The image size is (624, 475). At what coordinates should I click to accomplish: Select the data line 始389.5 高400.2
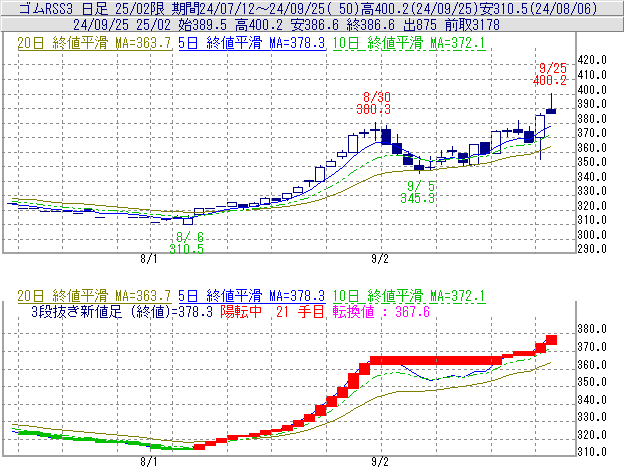tap(230, 25)
